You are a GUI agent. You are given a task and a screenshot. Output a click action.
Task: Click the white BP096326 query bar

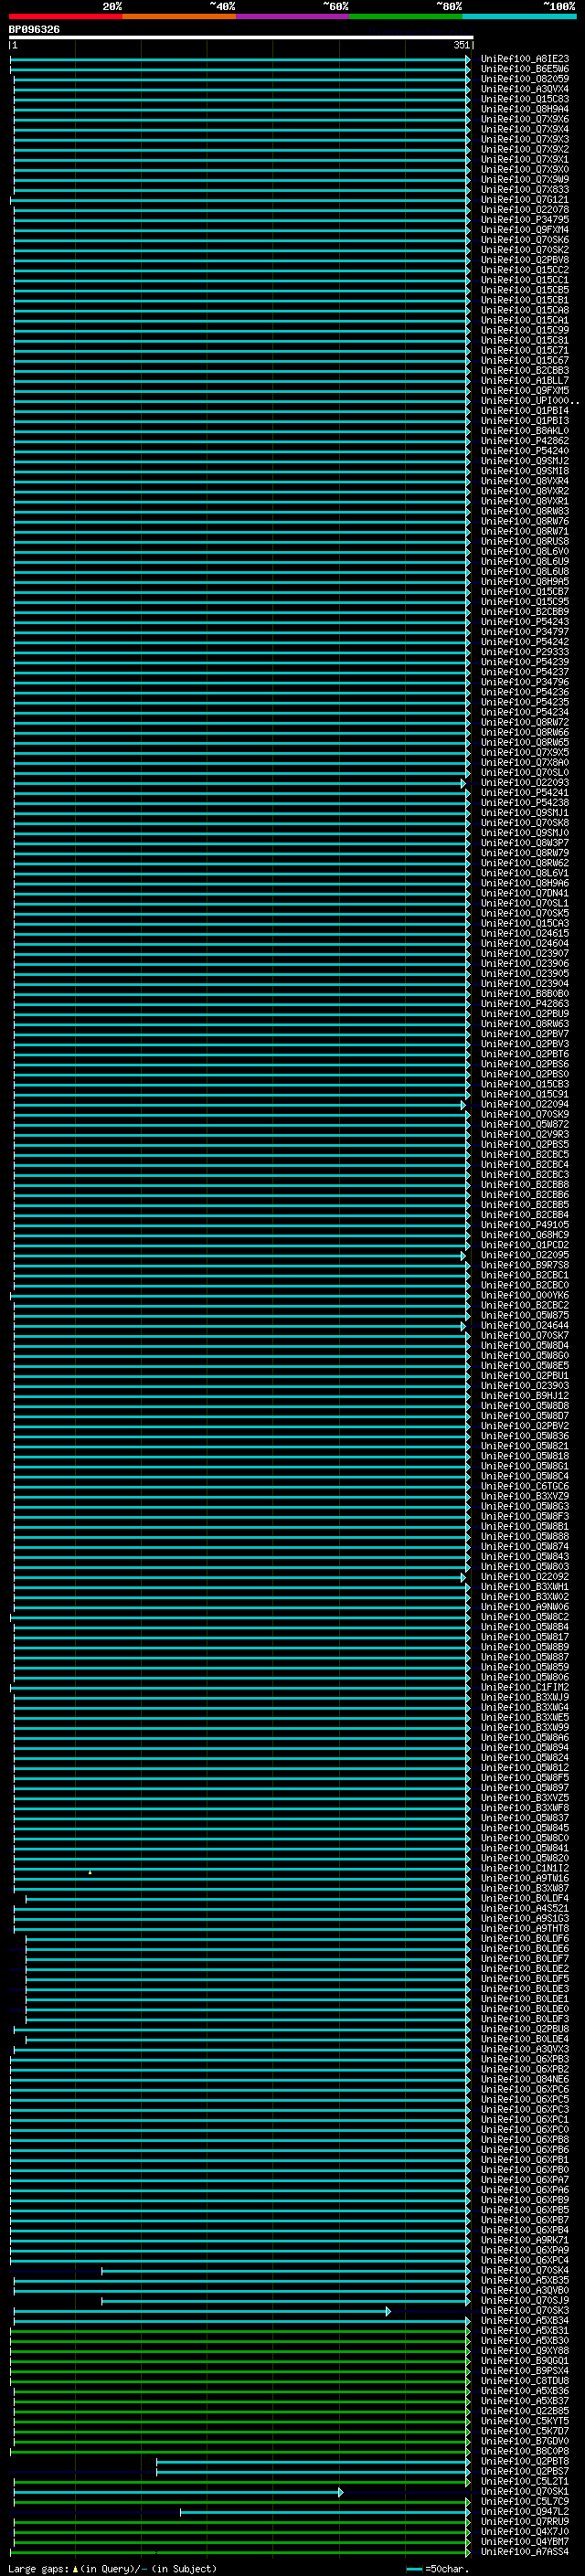(241, 37)
